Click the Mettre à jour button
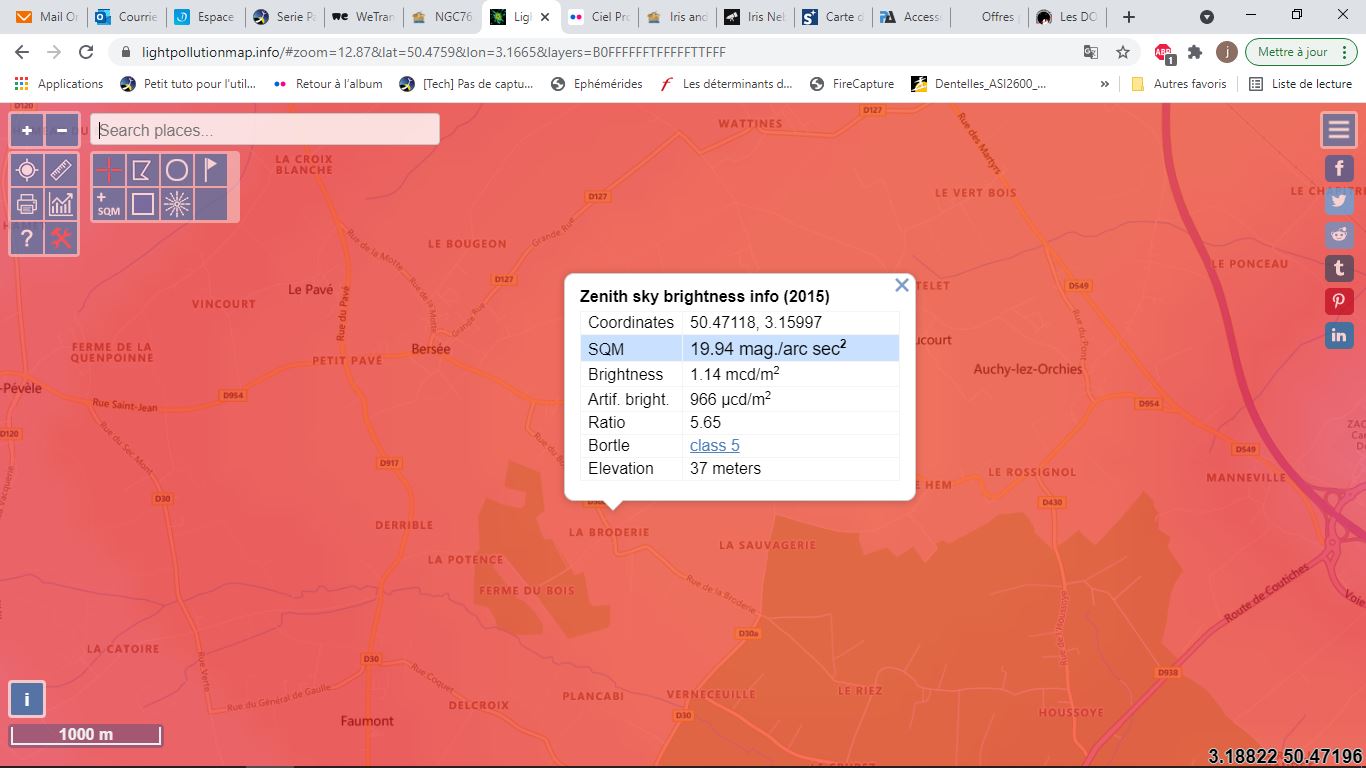The image size is (1366, 768). pos(1302,52)
